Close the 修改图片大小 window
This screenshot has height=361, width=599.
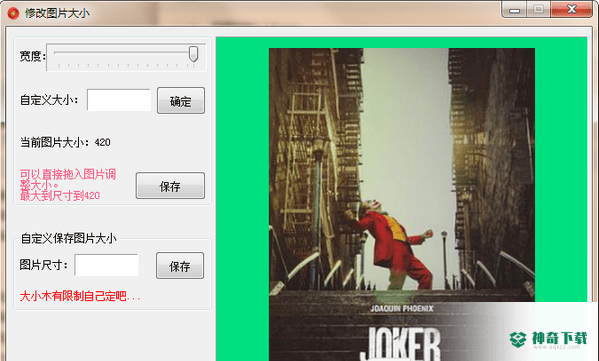pyautogui.click(x=571, y=9)
